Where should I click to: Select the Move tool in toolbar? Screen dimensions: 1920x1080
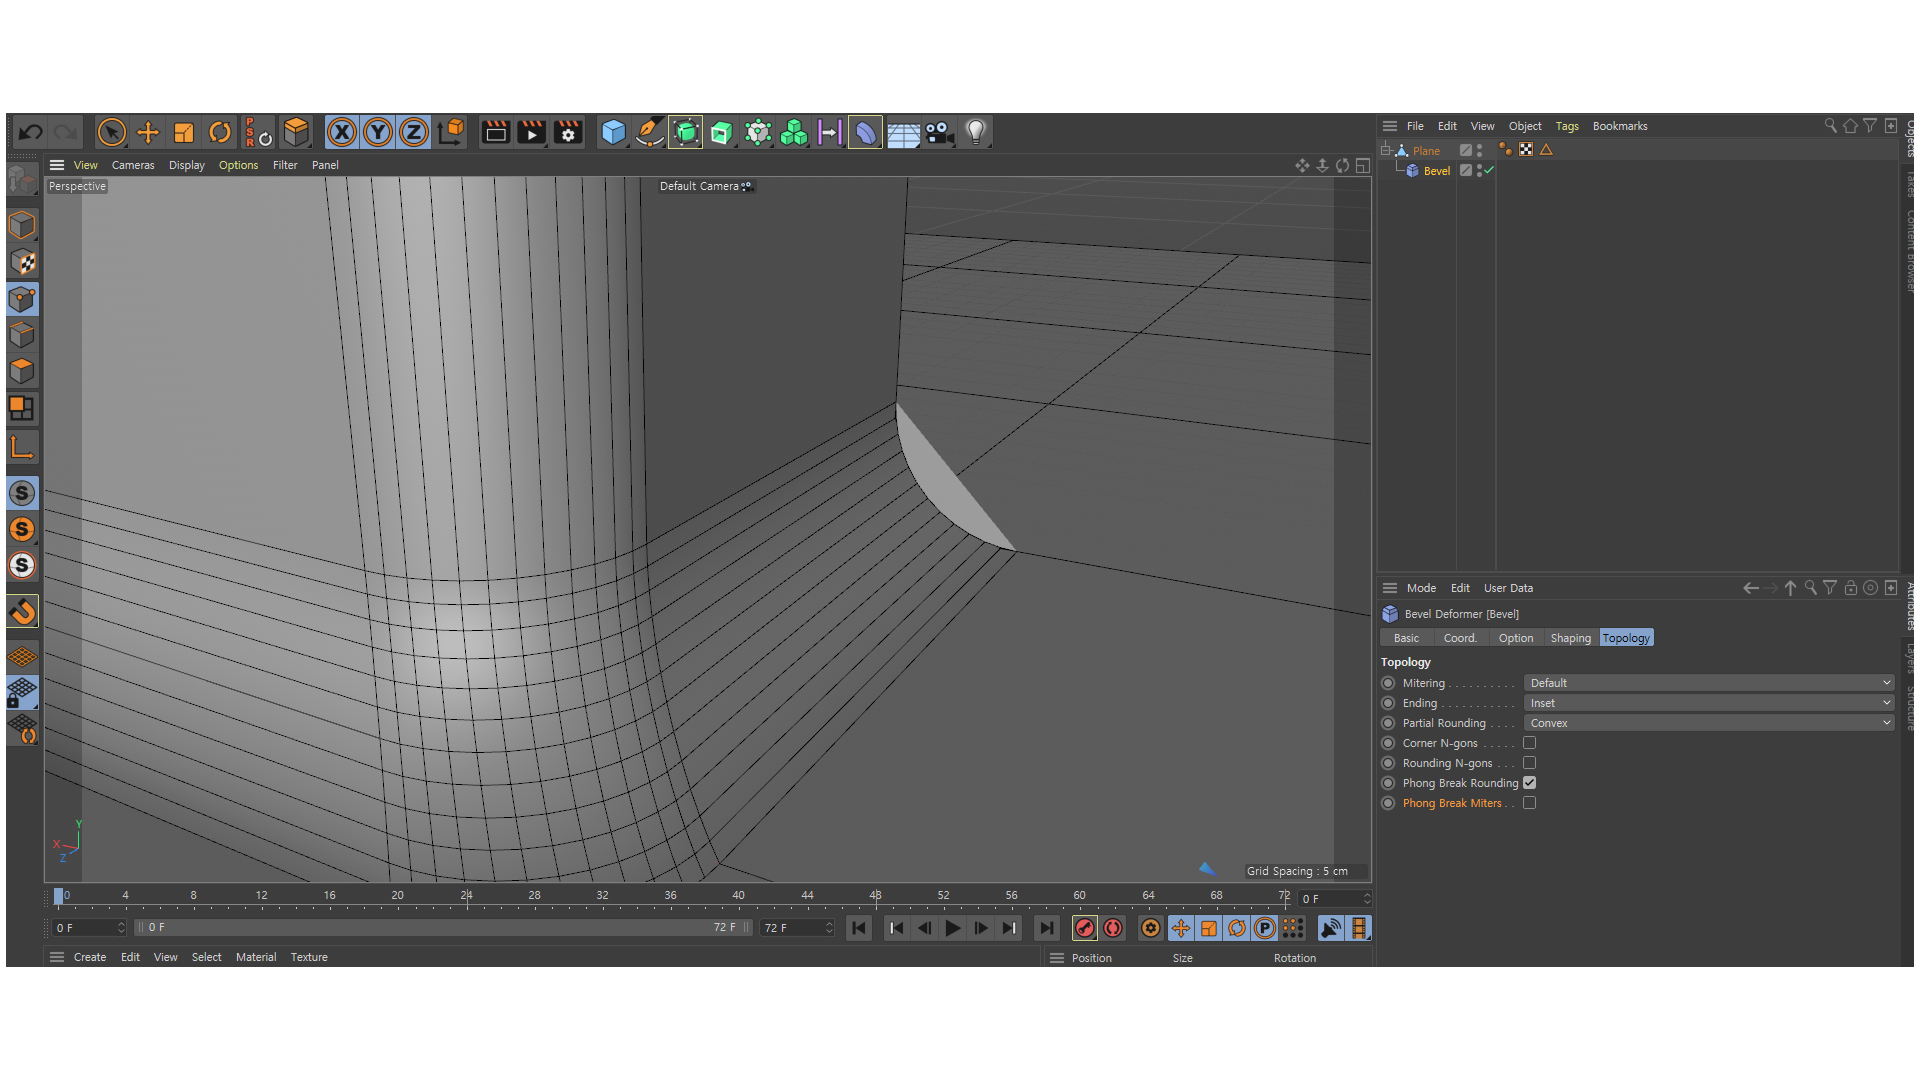coord(148,131)
